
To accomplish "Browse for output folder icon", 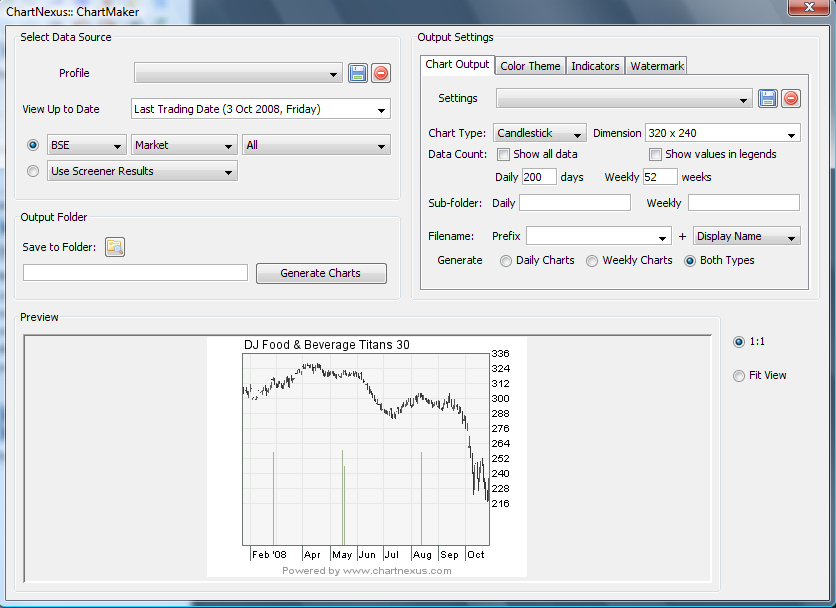I will pos(115,248).
